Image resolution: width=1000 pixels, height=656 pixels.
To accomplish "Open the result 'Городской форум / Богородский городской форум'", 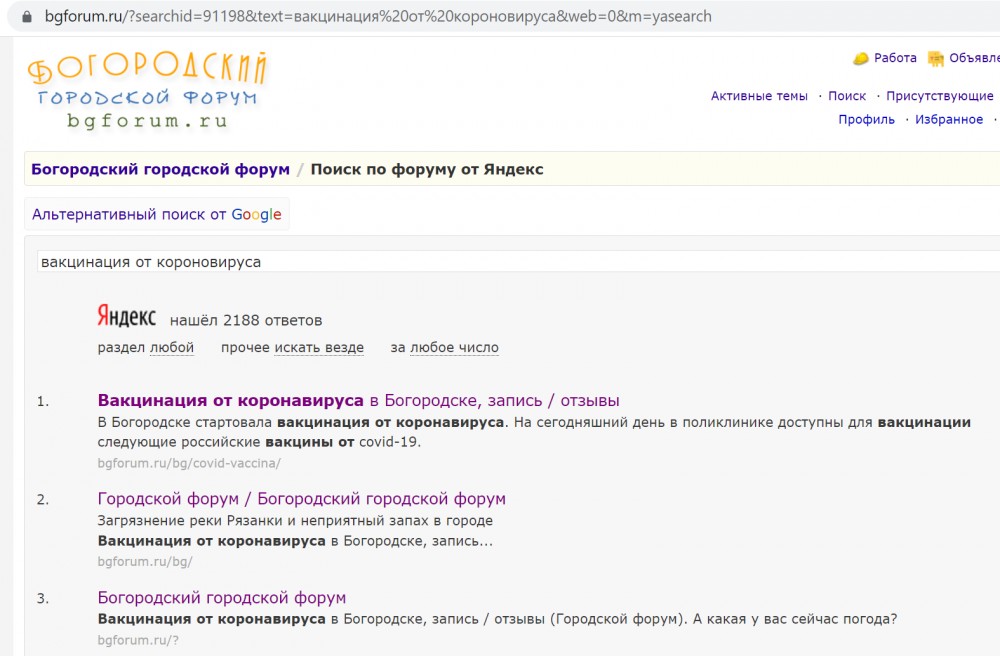I will (301, 498).
